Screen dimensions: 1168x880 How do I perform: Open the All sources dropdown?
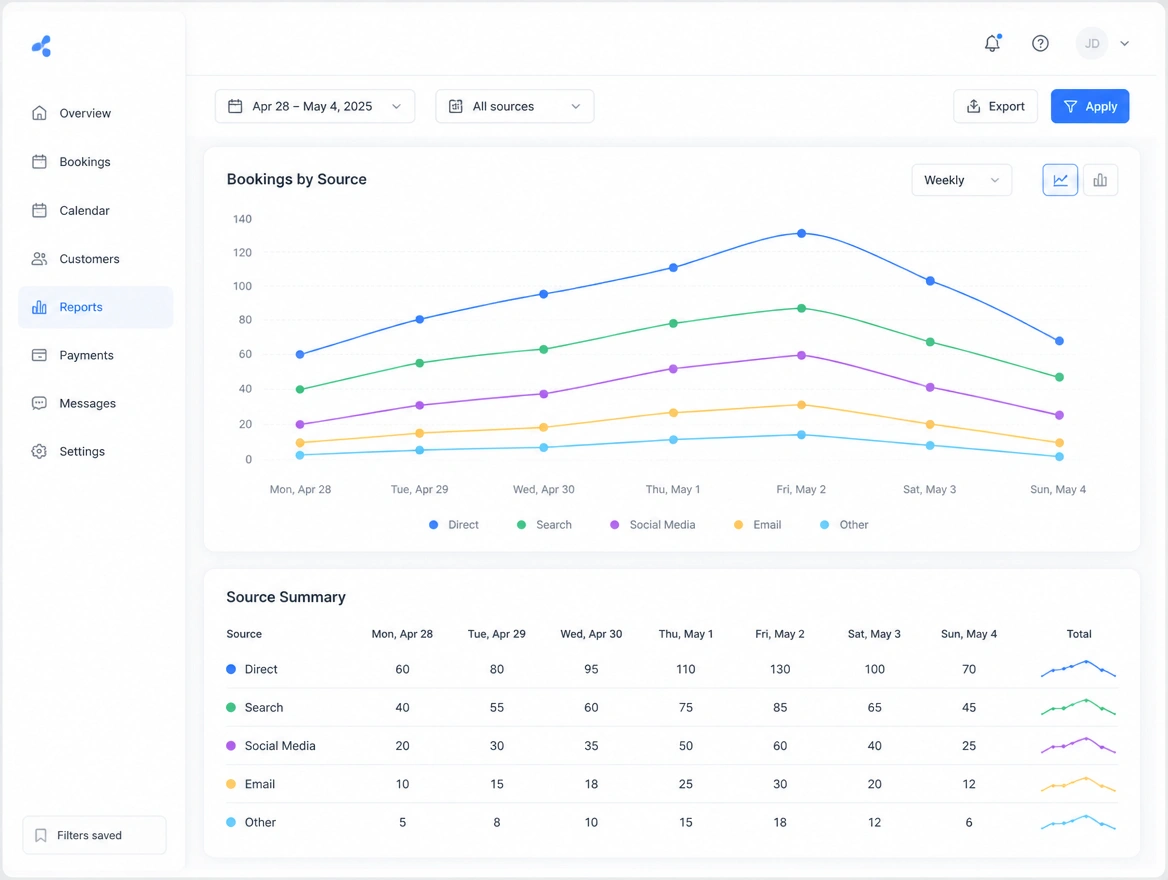pos(515,107)
